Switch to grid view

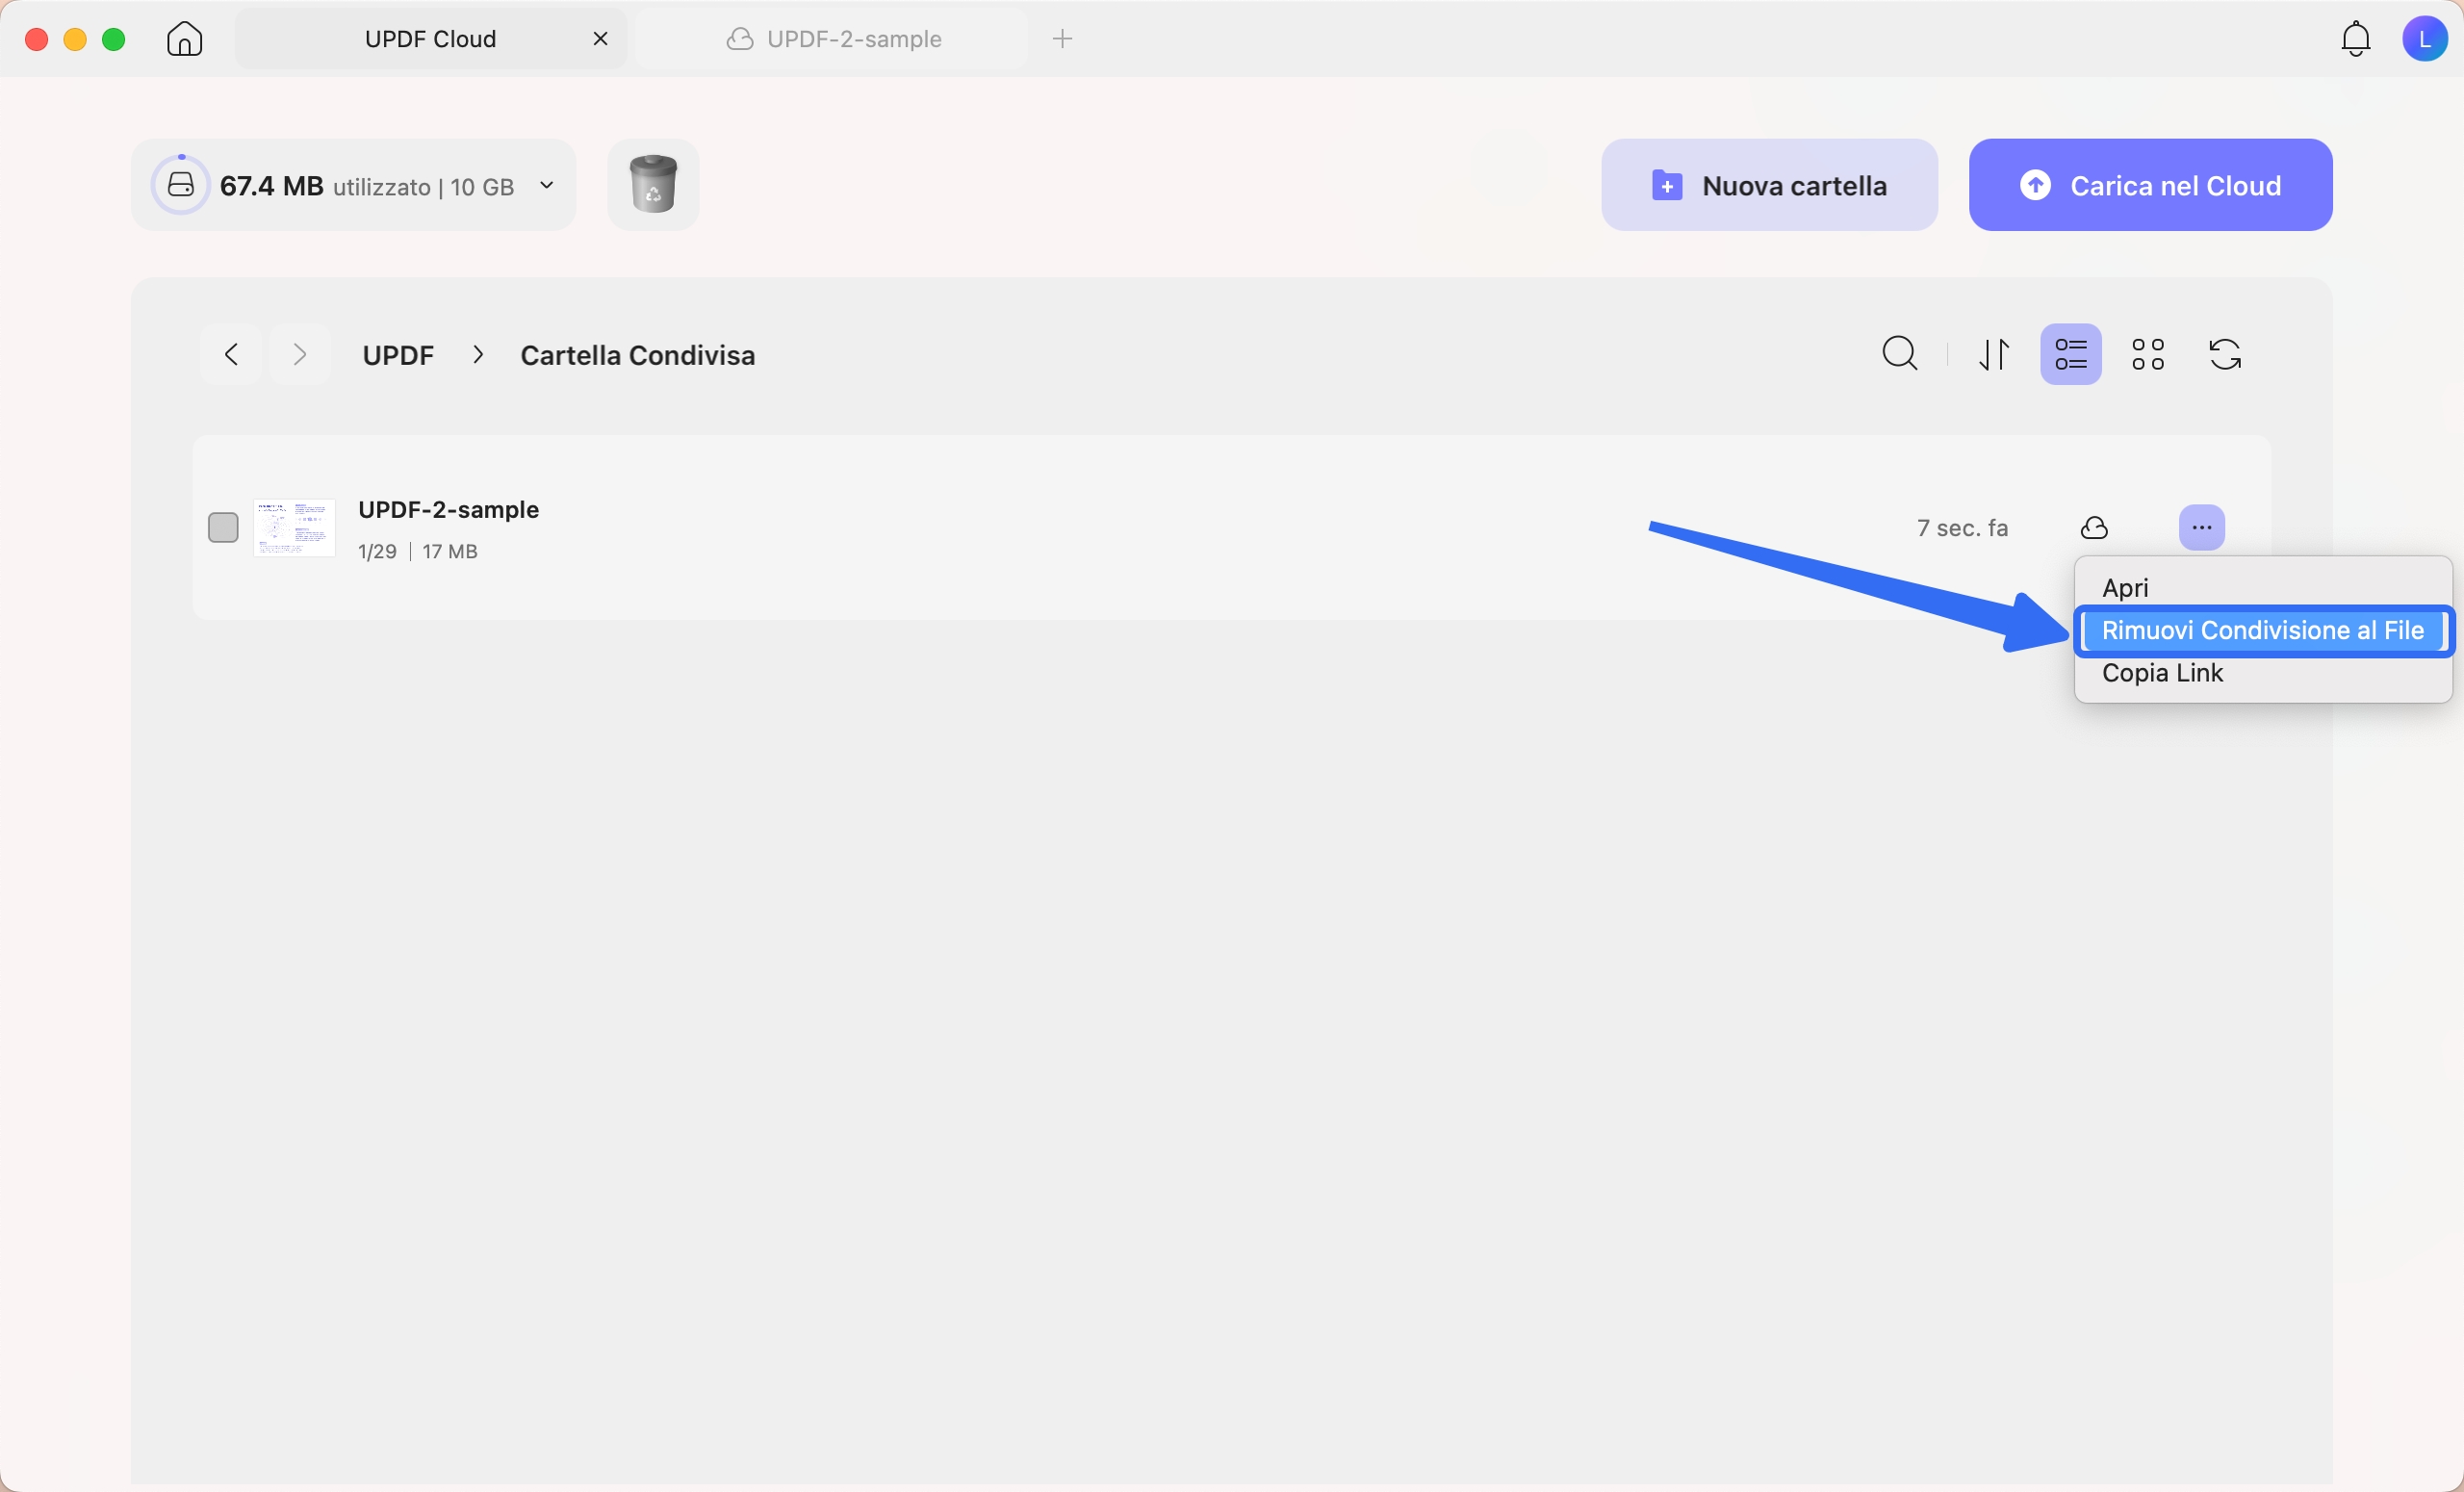(2148, 354)
